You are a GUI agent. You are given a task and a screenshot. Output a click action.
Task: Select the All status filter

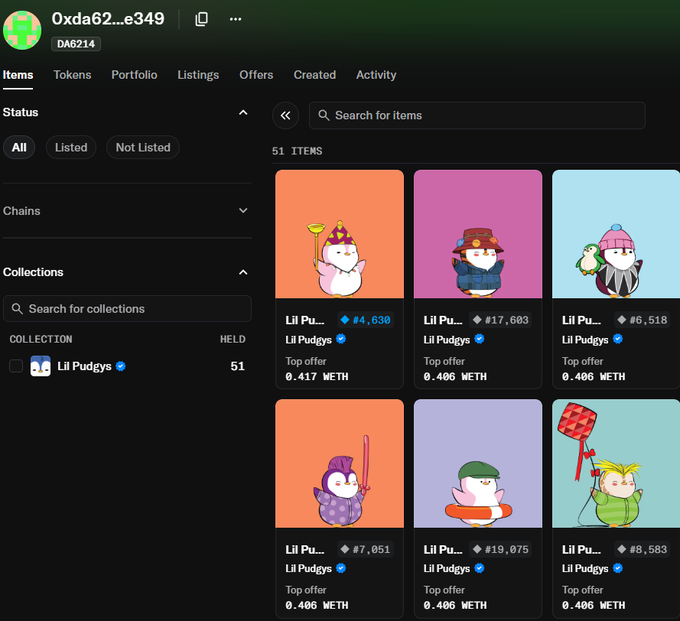(x=19, y=147)
